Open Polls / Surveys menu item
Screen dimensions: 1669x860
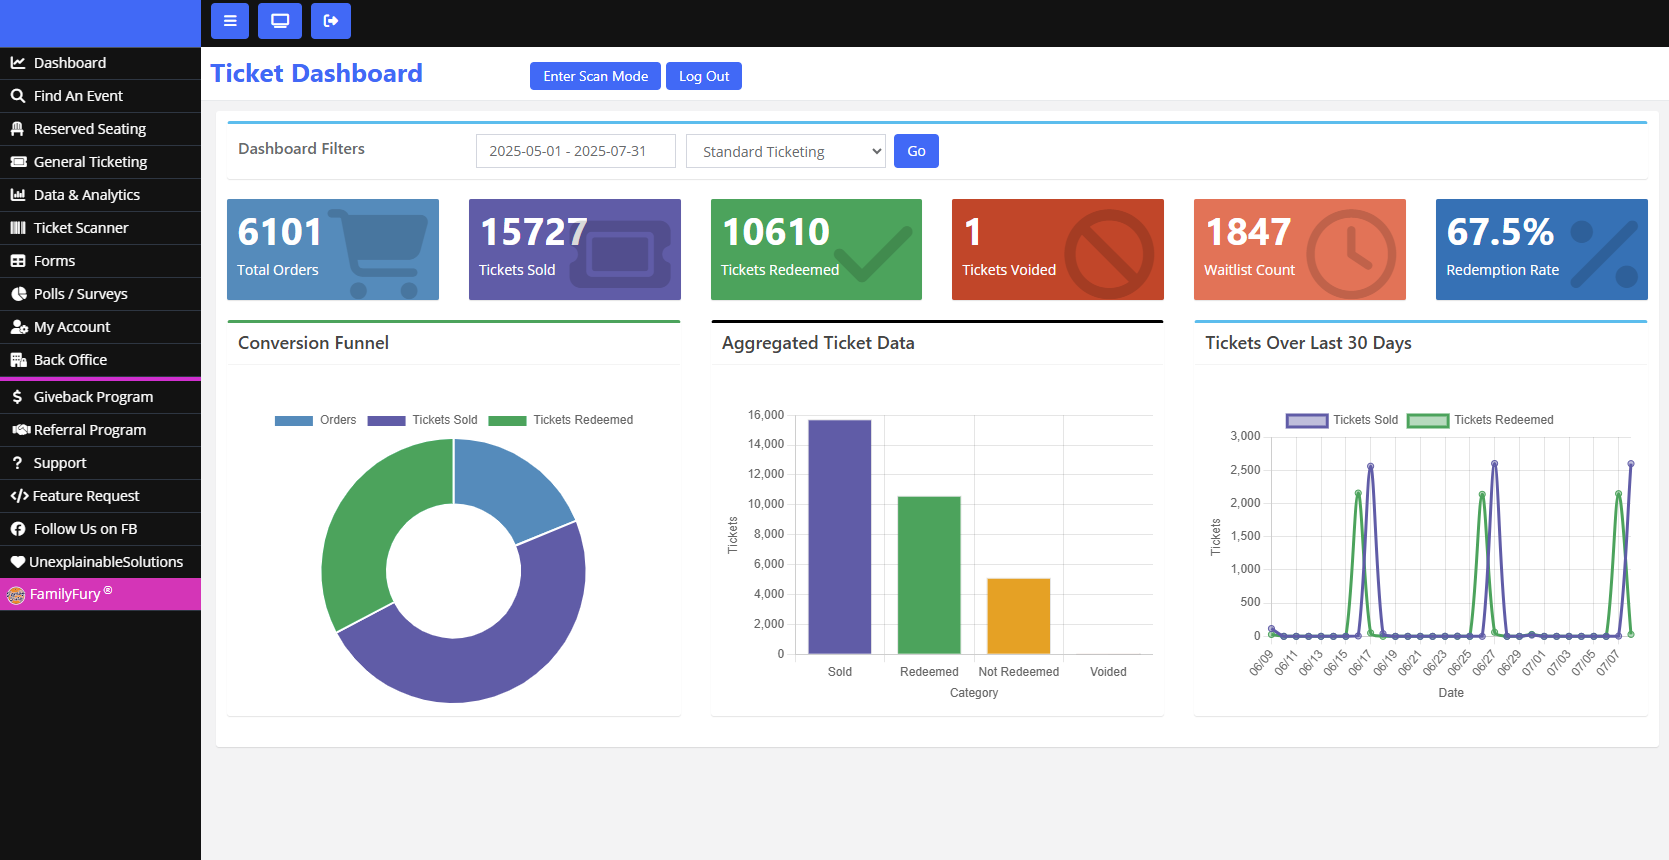(x=100, y=294)
